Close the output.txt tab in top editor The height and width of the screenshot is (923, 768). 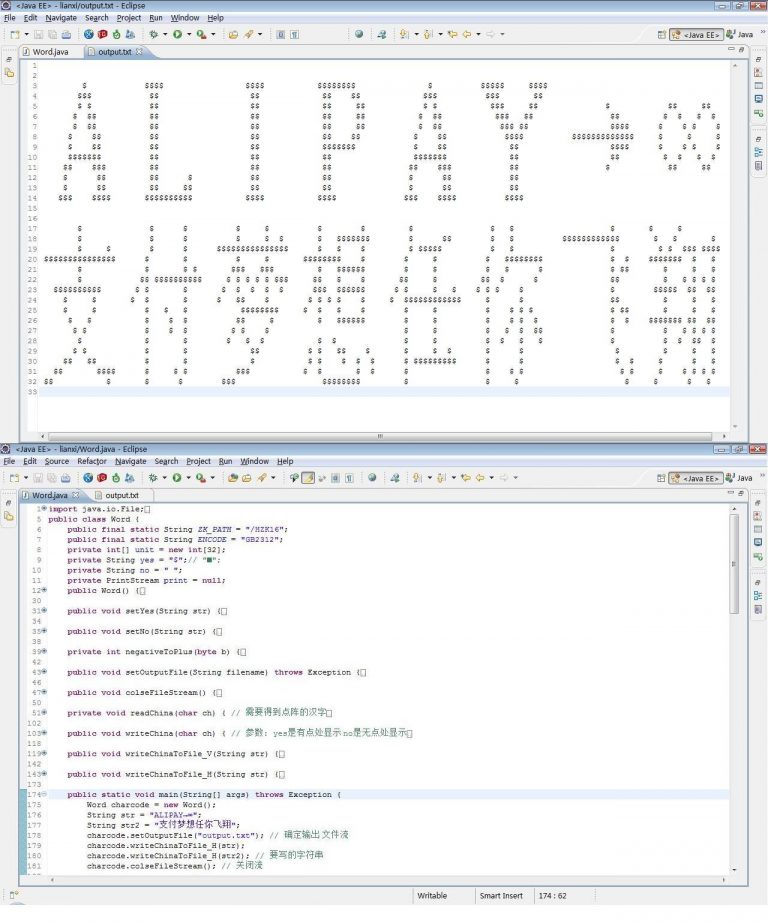click(139, 52)
